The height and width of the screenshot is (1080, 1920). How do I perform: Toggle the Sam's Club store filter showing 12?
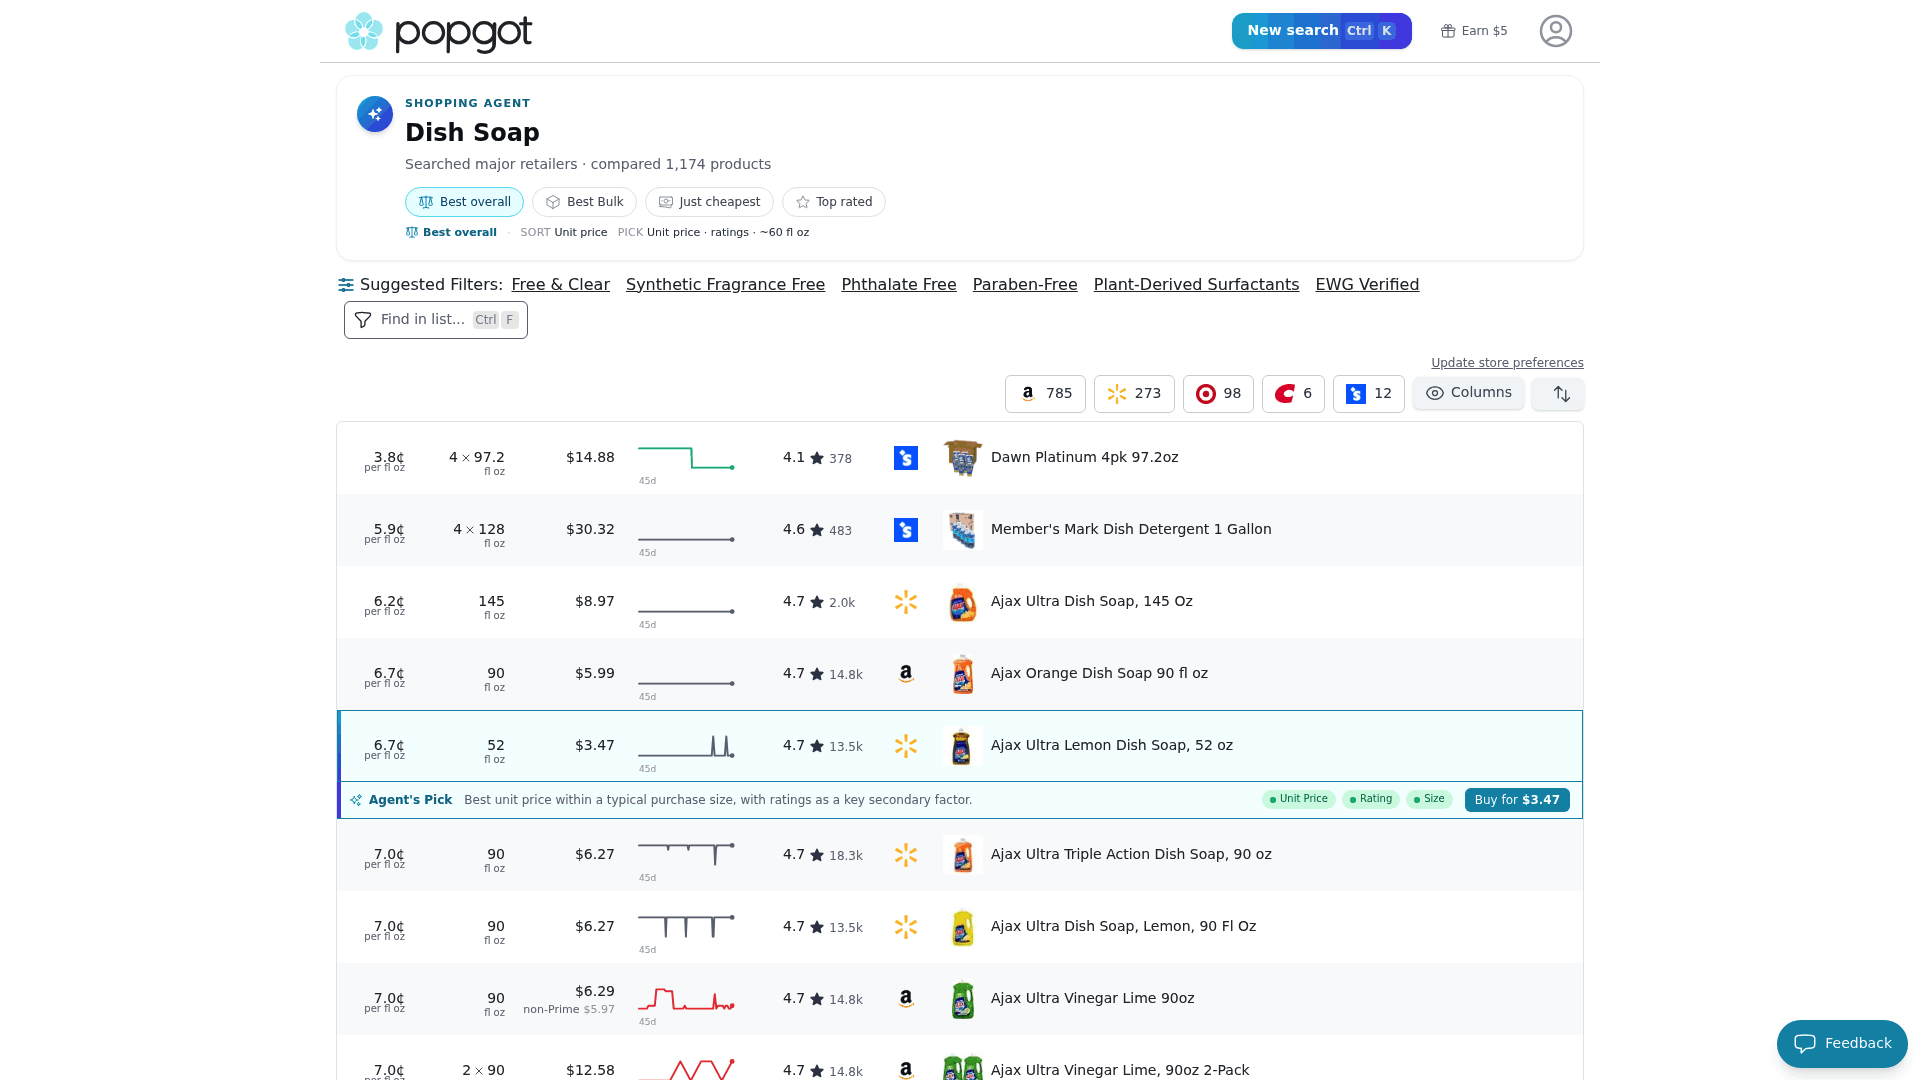tap(1368, 394)
